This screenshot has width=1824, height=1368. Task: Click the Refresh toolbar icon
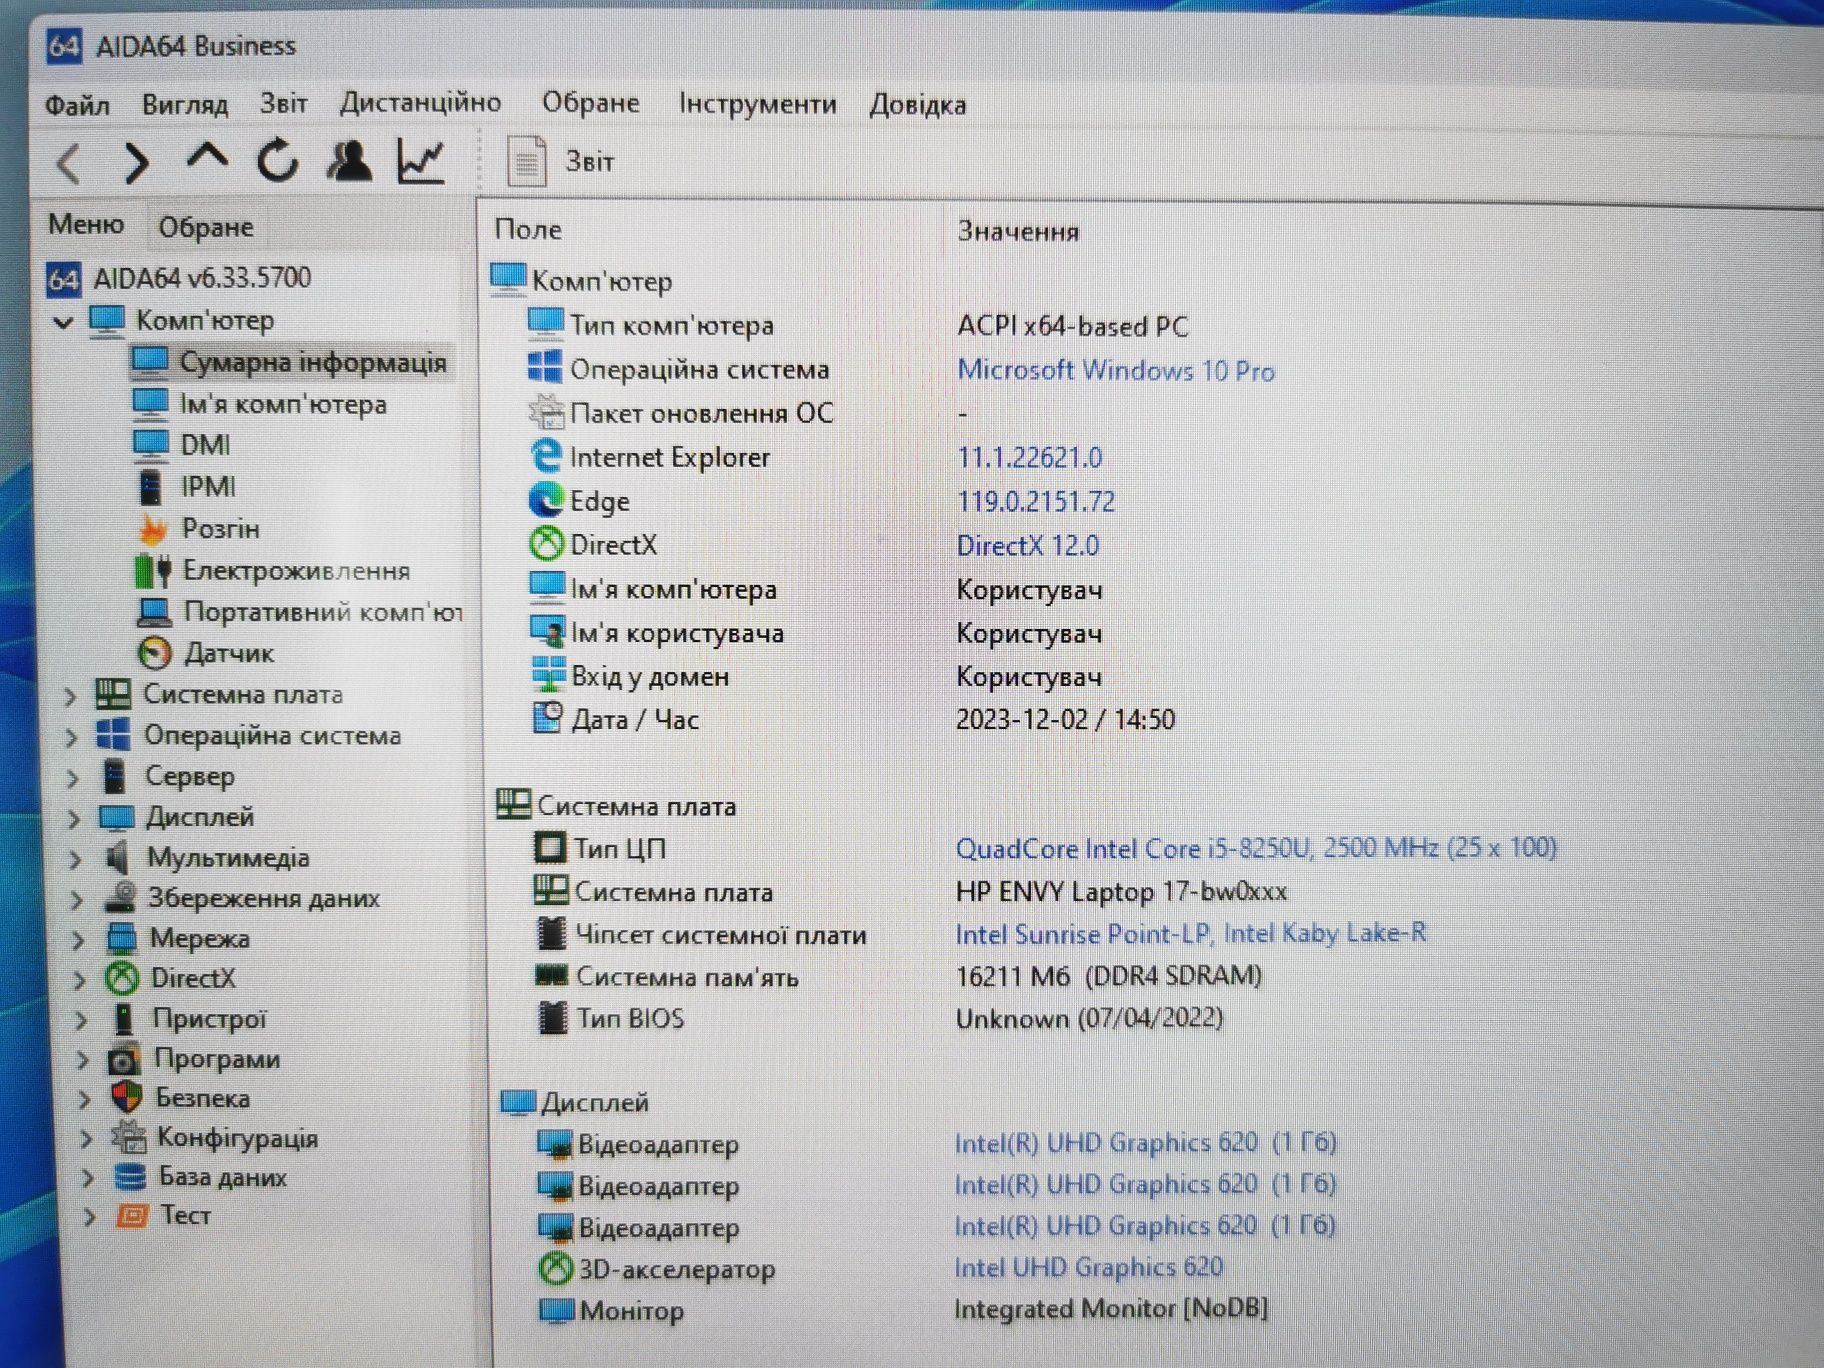(x=278, y=160)
